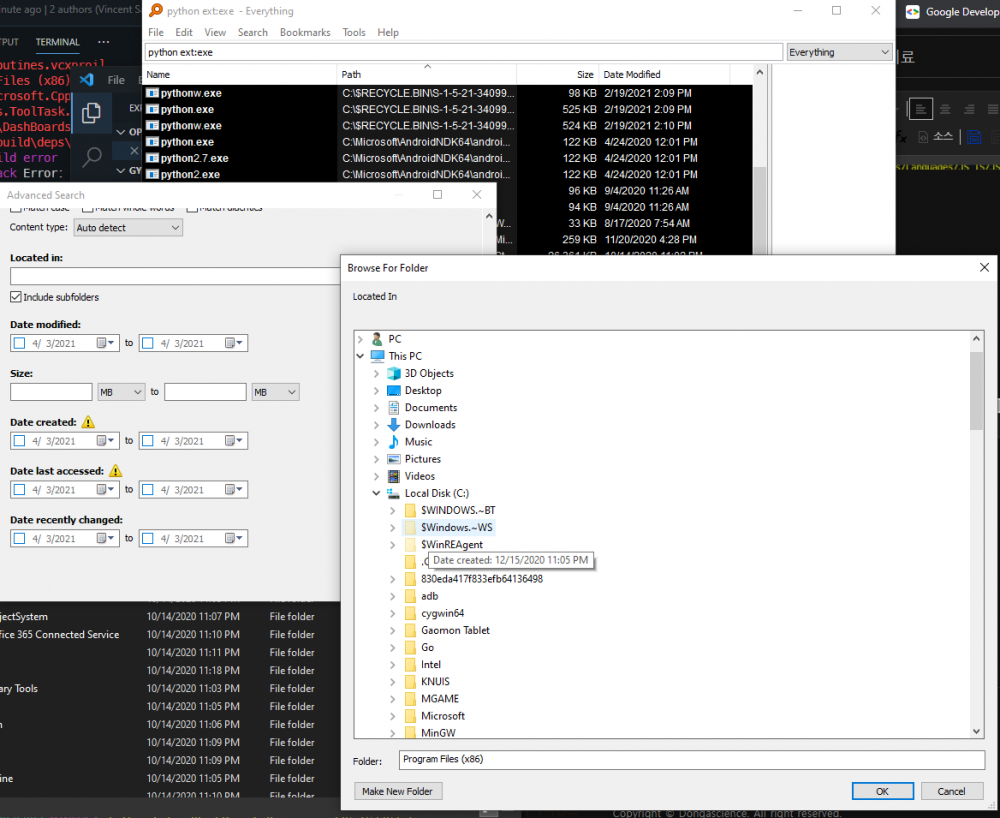Click the Make New Folder button

(x=397, y=791)
